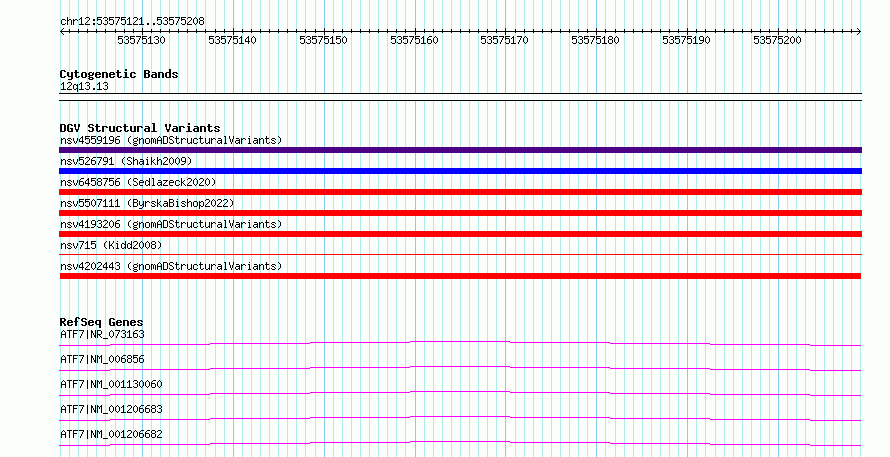This screenshot has height=457, width=890.
Task: Select variant label nsv715 (Kidd2008)
Action: tap(111, 245)
